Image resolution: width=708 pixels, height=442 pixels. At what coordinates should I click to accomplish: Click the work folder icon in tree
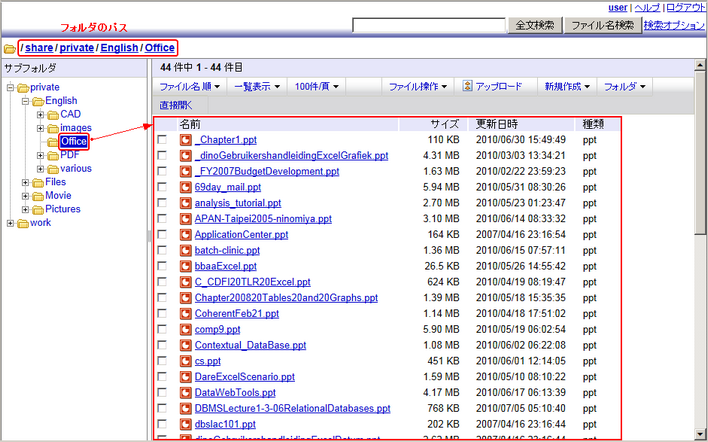(22, 223)
